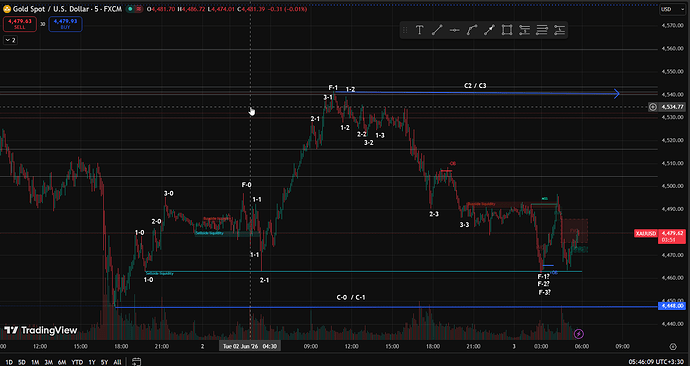690x366 pixels.
Task: Toggle the market status indicator pill
Action: point(135,9)
